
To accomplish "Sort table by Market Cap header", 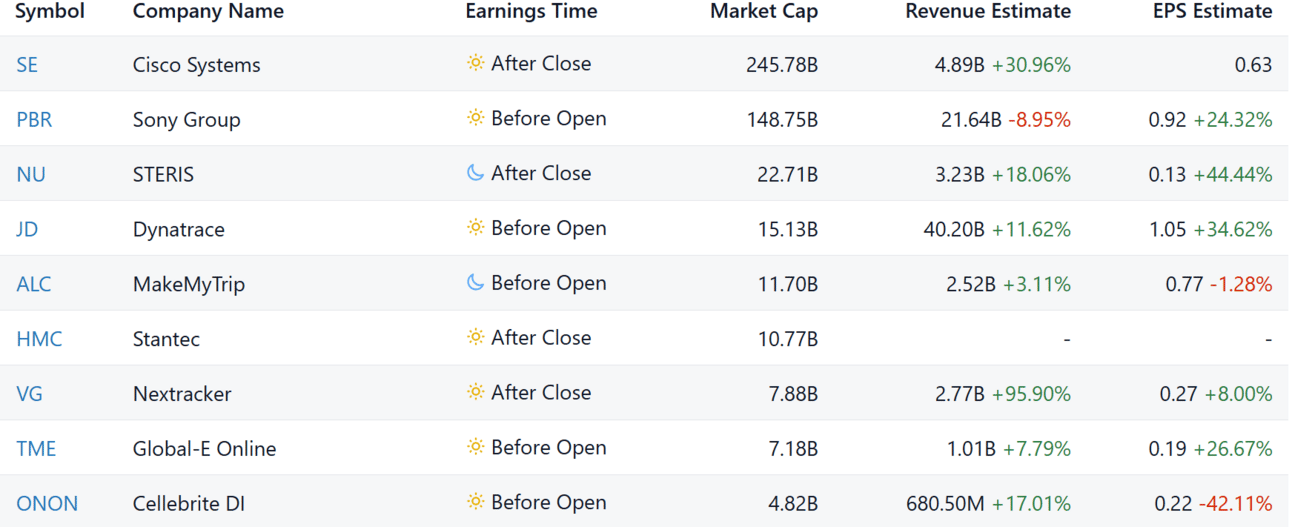I will pyautogui.click(x=763, y=12).
